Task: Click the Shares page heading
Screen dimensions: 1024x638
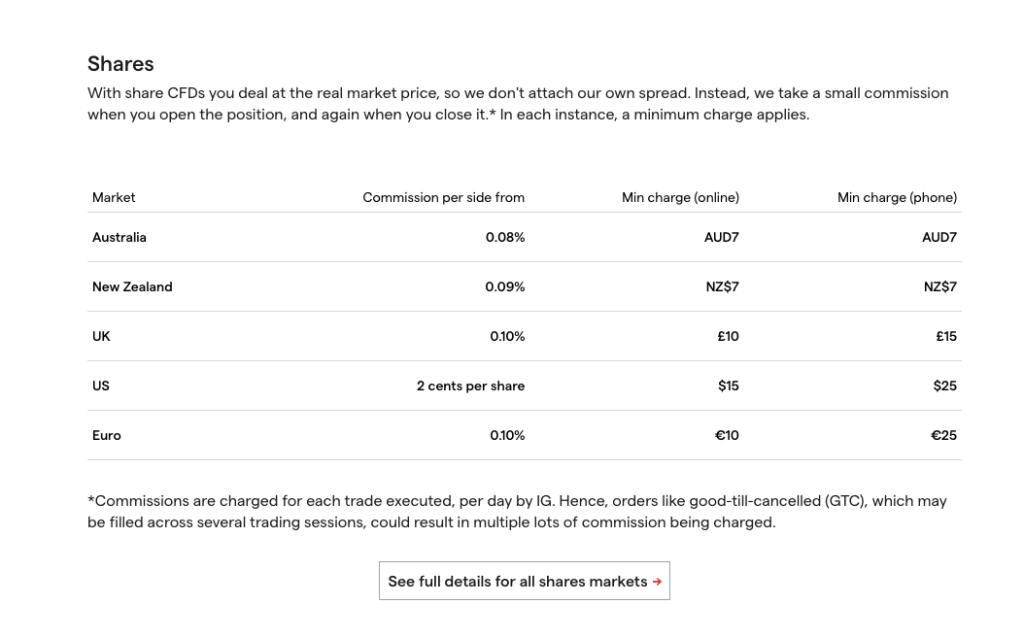Action: (x=119, y=63)
